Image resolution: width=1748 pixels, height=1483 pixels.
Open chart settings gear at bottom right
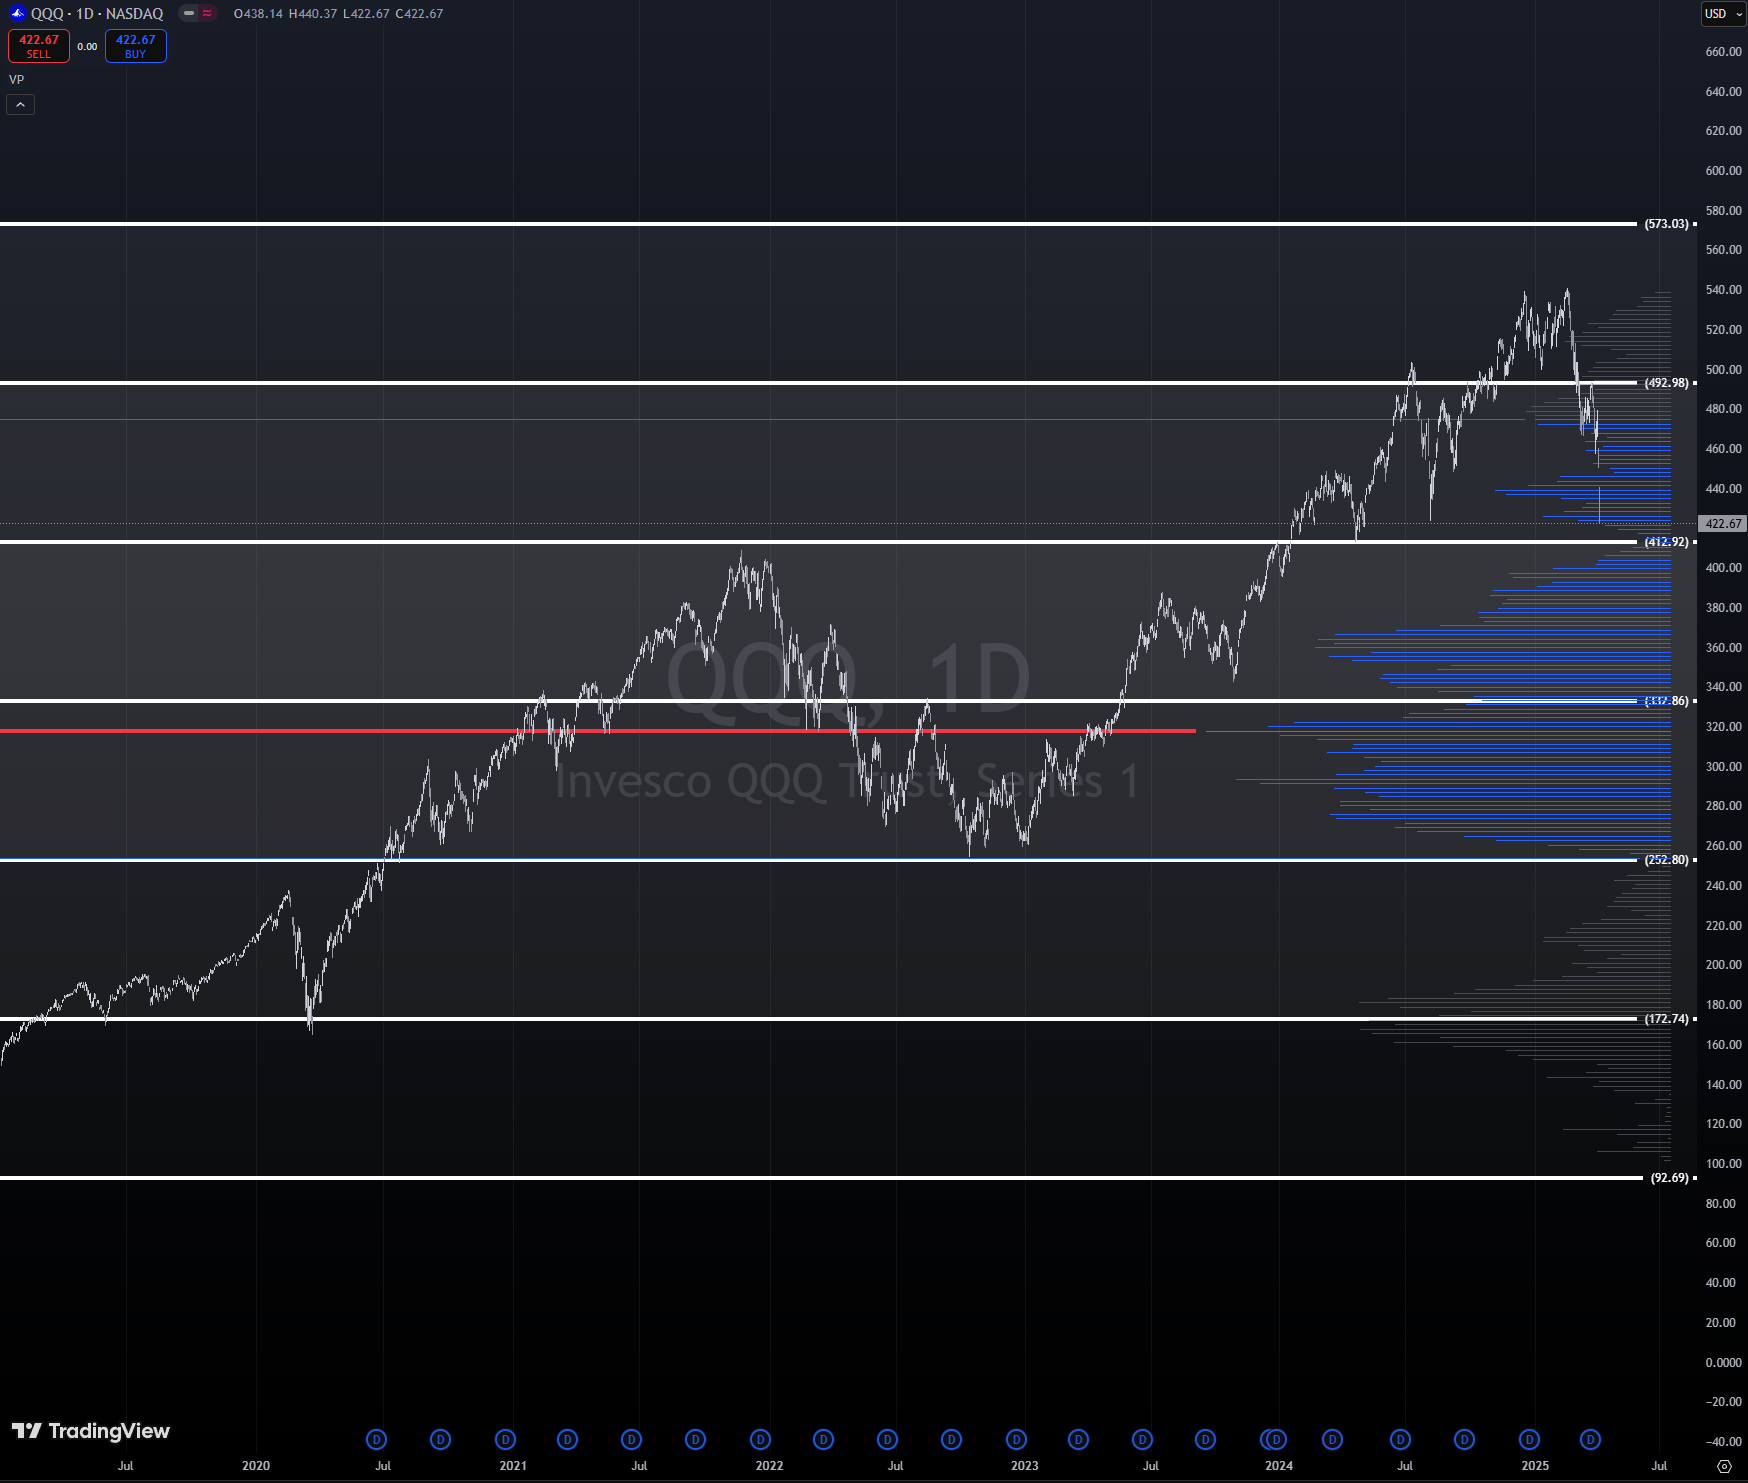tap(1724, 1466)
